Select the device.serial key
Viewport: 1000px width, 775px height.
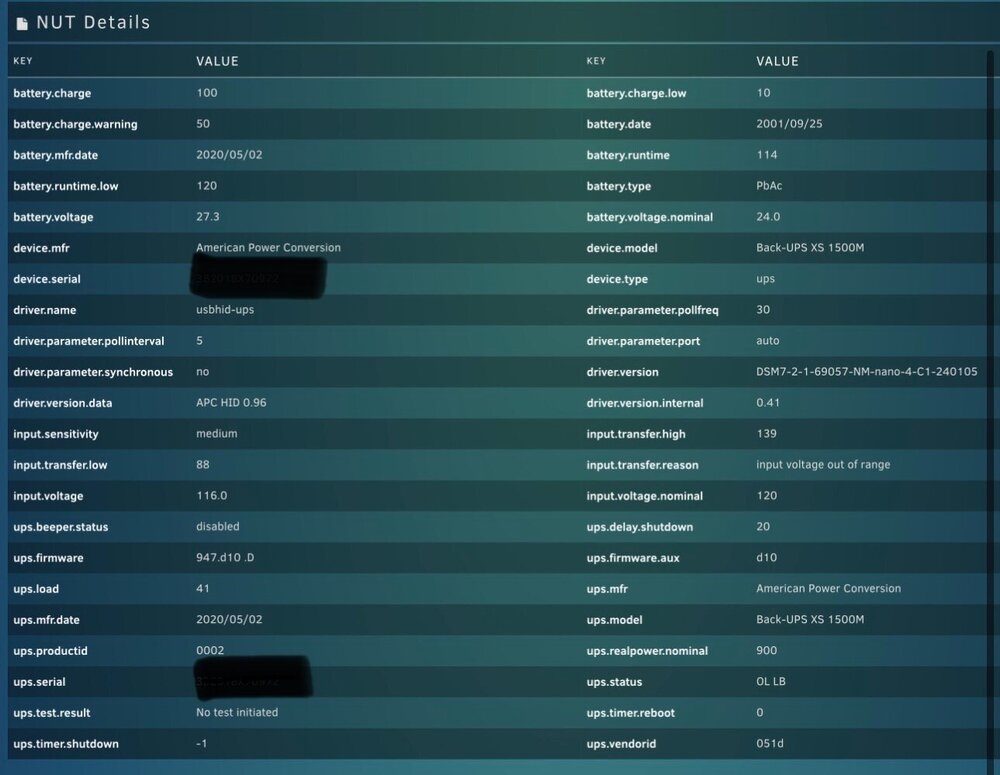pos(47,279)
